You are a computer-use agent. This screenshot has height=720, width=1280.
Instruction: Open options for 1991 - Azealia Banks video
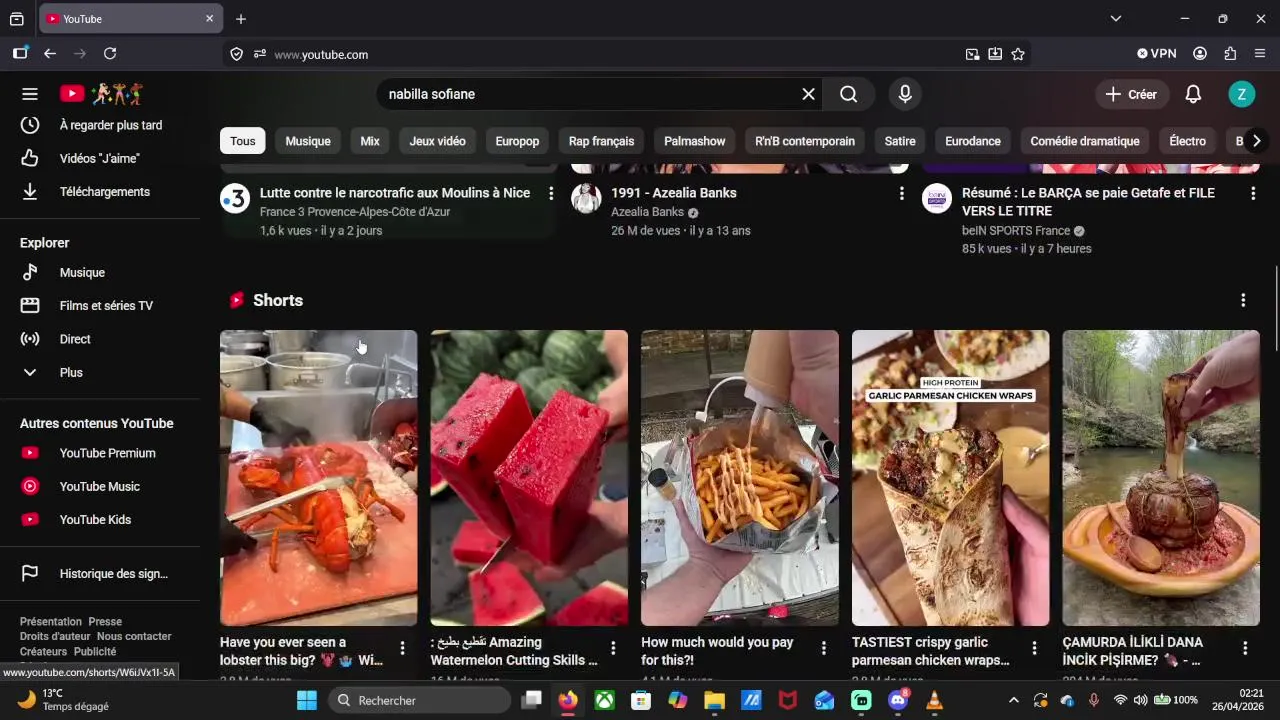901,193
